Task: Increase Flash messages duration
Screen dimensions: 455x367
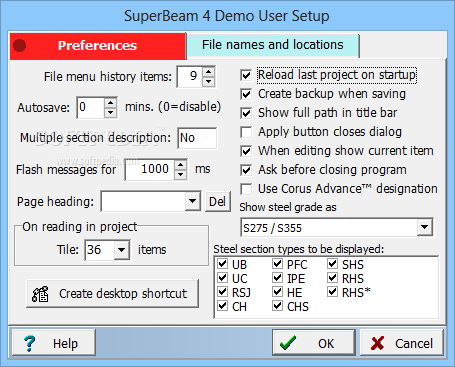Action: [180, 165]
